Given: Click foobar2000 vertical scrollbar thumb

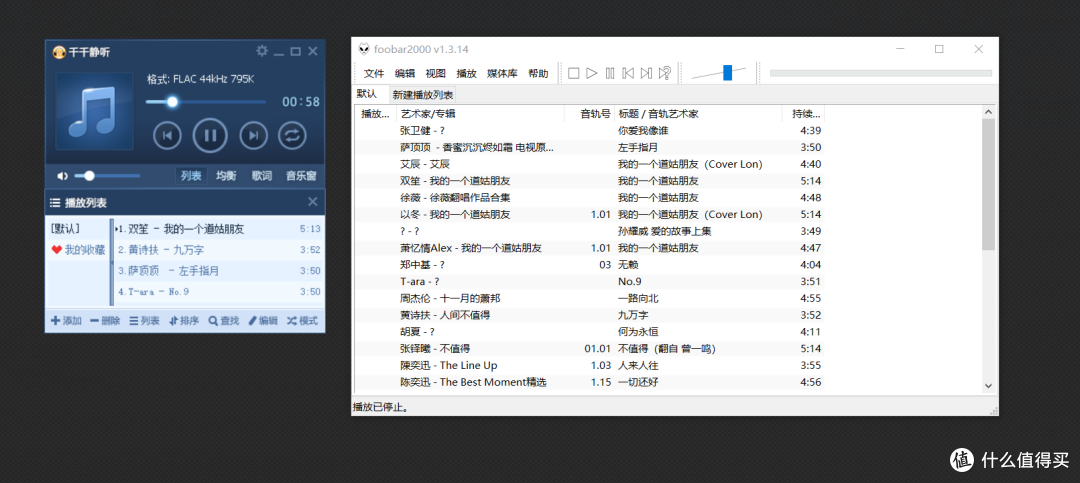Looking at the screenshot, I should (988, 184).
